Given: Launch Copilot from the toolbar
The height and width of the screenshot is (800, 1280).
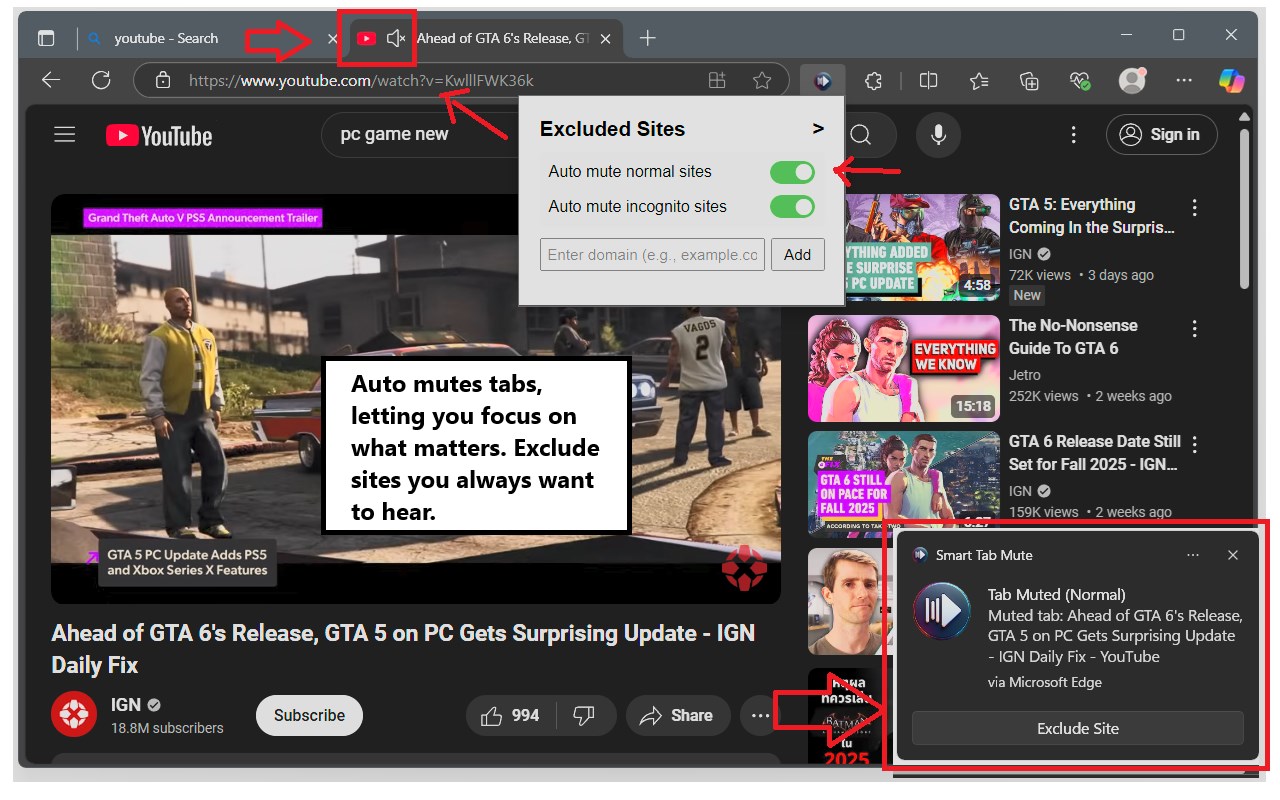Looking at the screenshot, I should (1231, 81).
